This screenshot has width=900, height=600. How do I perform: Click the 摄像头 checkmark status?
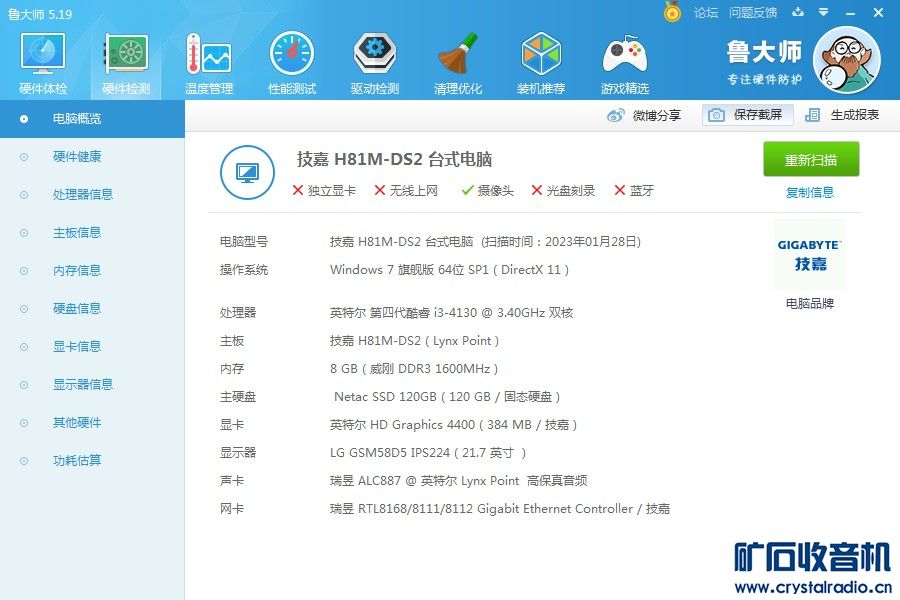click(x=488, y=191)
